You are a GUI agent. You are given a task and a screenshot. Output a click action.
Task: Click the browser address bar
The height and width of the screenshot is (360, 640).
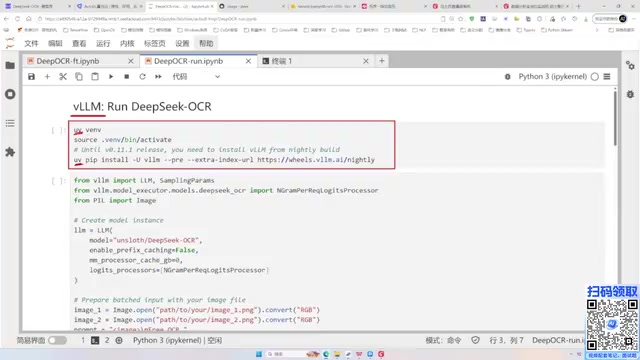click(237, 19)
